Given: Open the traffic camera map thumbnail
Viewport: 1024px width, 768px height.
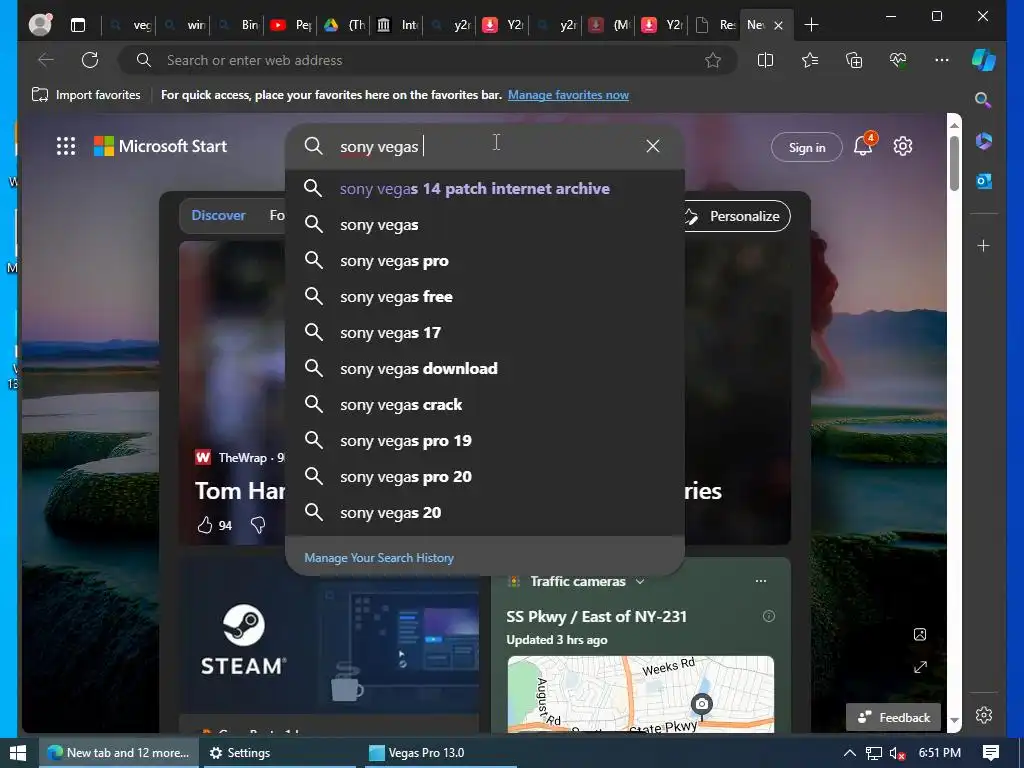Looking at the screenshot, I should click(x=641, y=694).
